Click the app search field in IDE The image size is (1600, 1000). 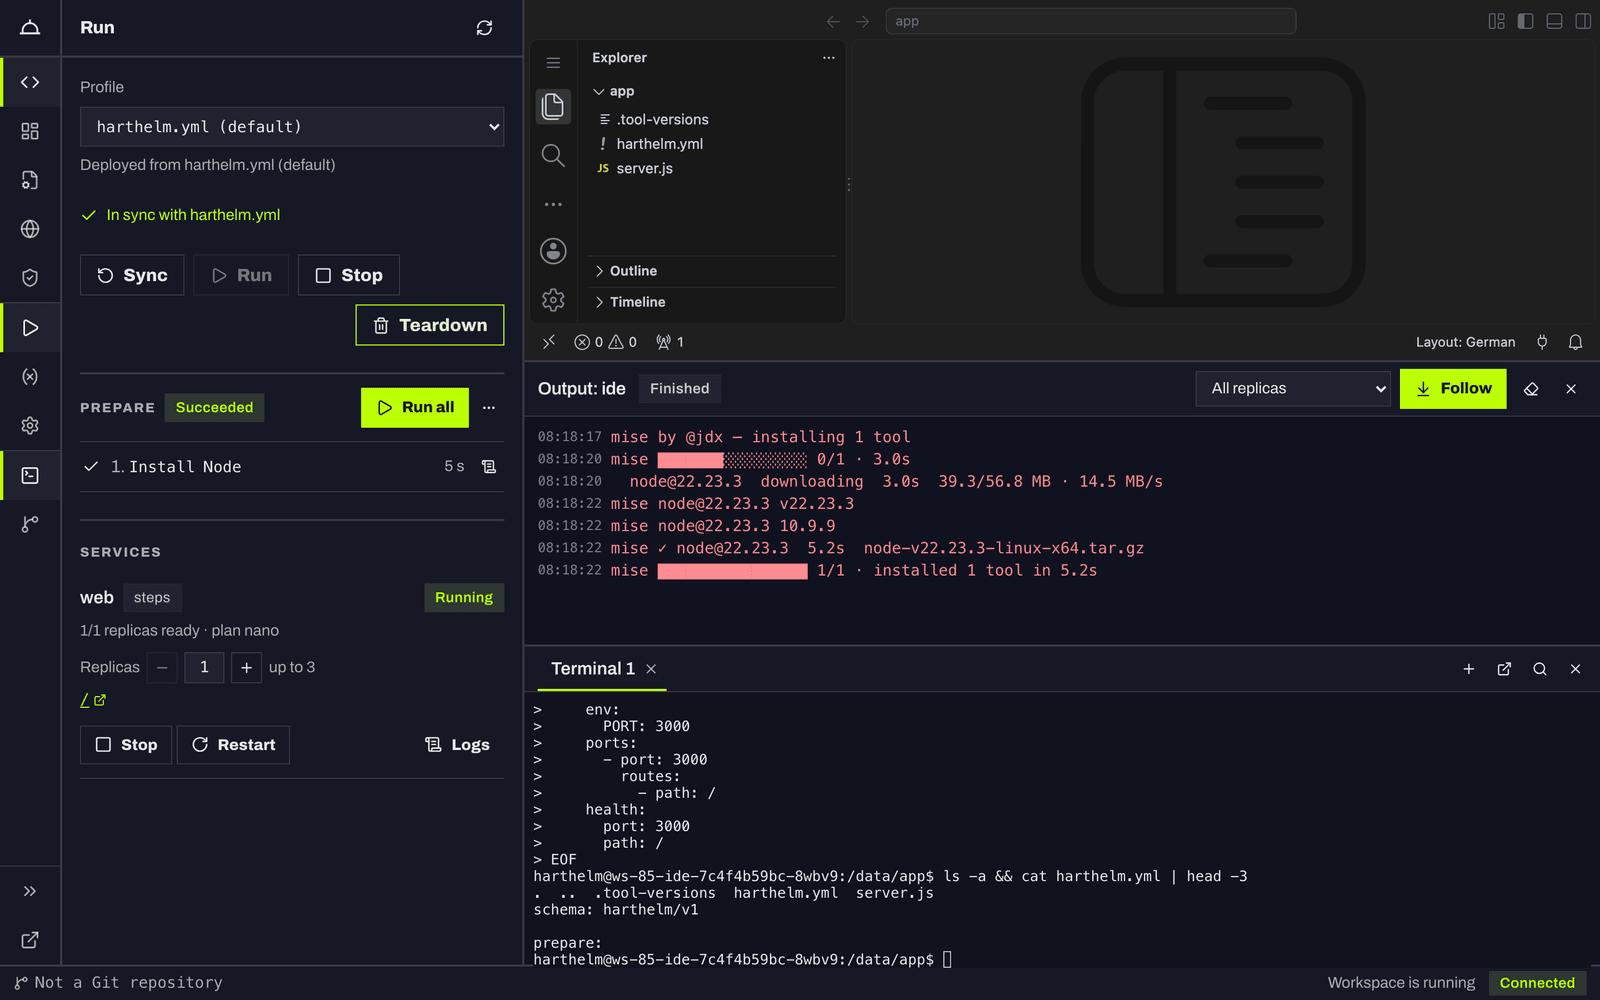[x=1091, y=21]
